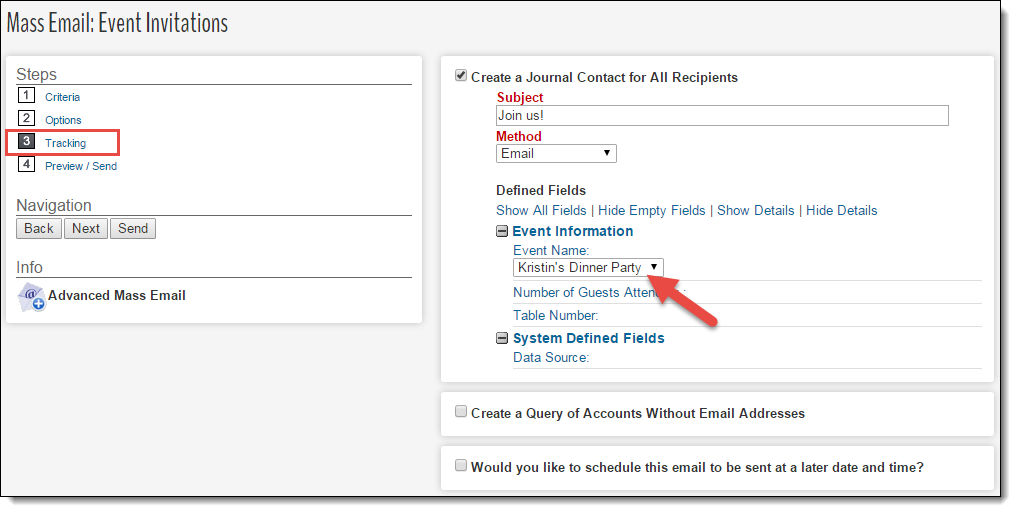This screenshot has height=512, width=1016.
Task: Select the Preview / Send step
Action: 81,166
